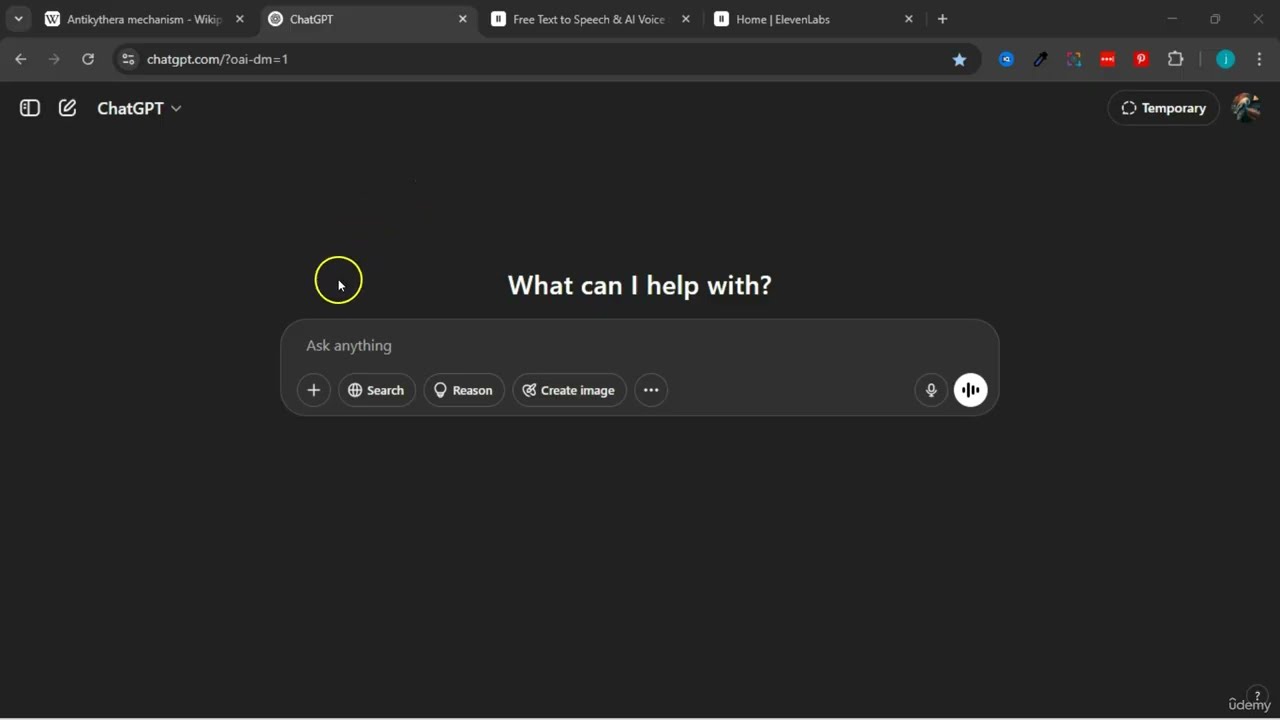Image resolution: width=1280 pixels, height=720 pixels.
Task: Enable the Search tool
Action: (377, 390)
